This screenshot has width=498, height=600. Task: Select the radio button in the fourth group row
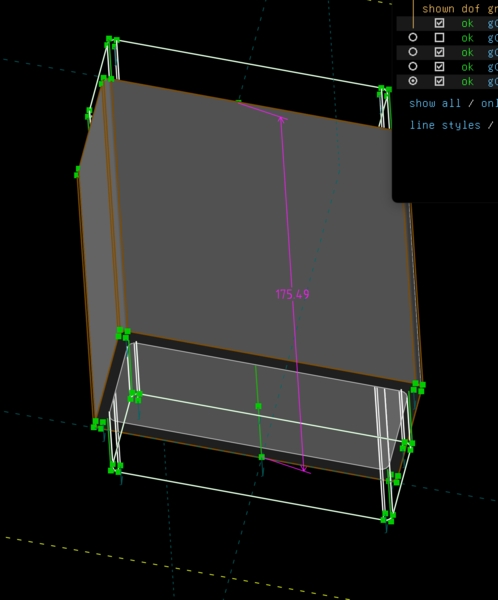pyautogui.click(x=413, y=67)
